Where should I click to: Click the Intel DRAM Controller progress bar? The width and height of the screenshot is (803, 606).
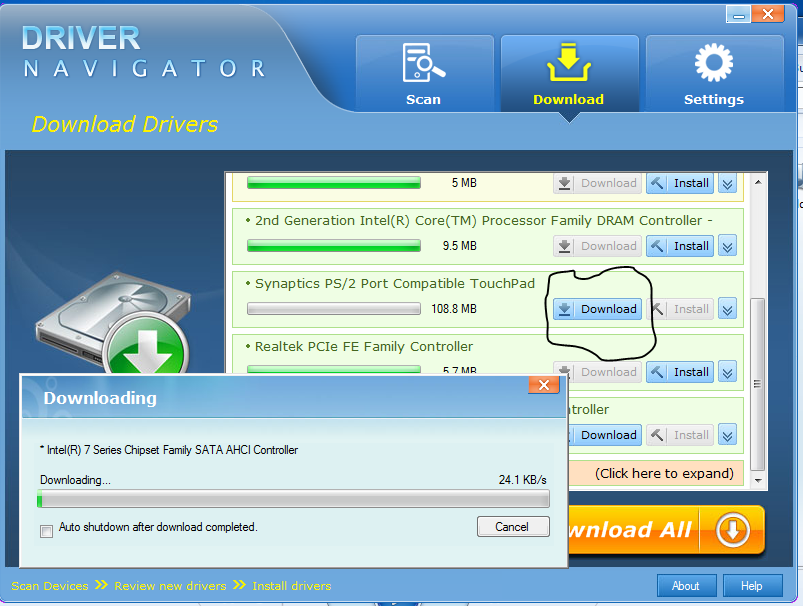[334, 245]
